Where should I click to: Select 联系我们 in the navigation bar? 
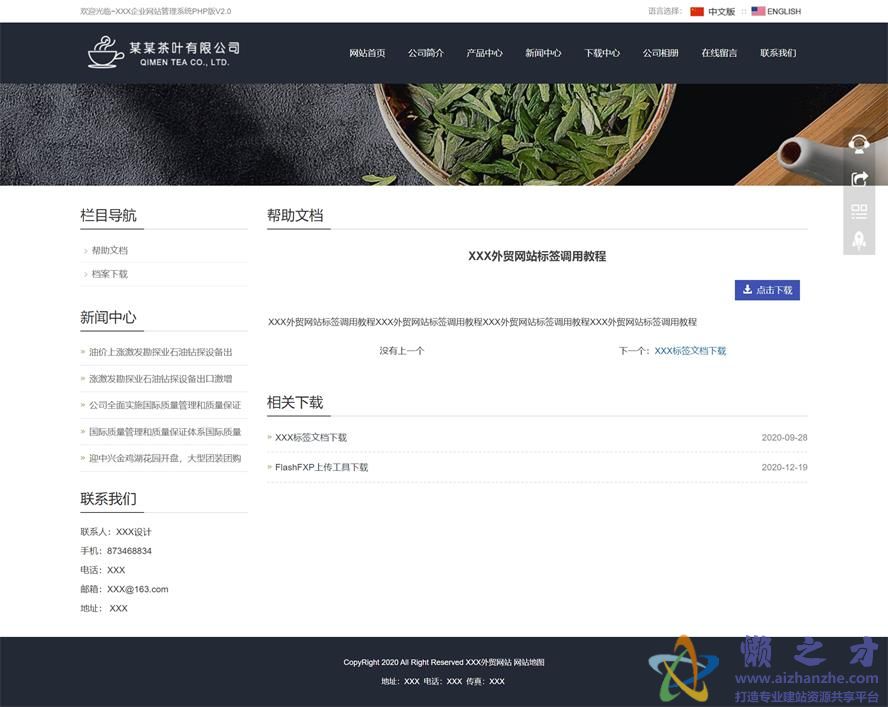point(778,53)
